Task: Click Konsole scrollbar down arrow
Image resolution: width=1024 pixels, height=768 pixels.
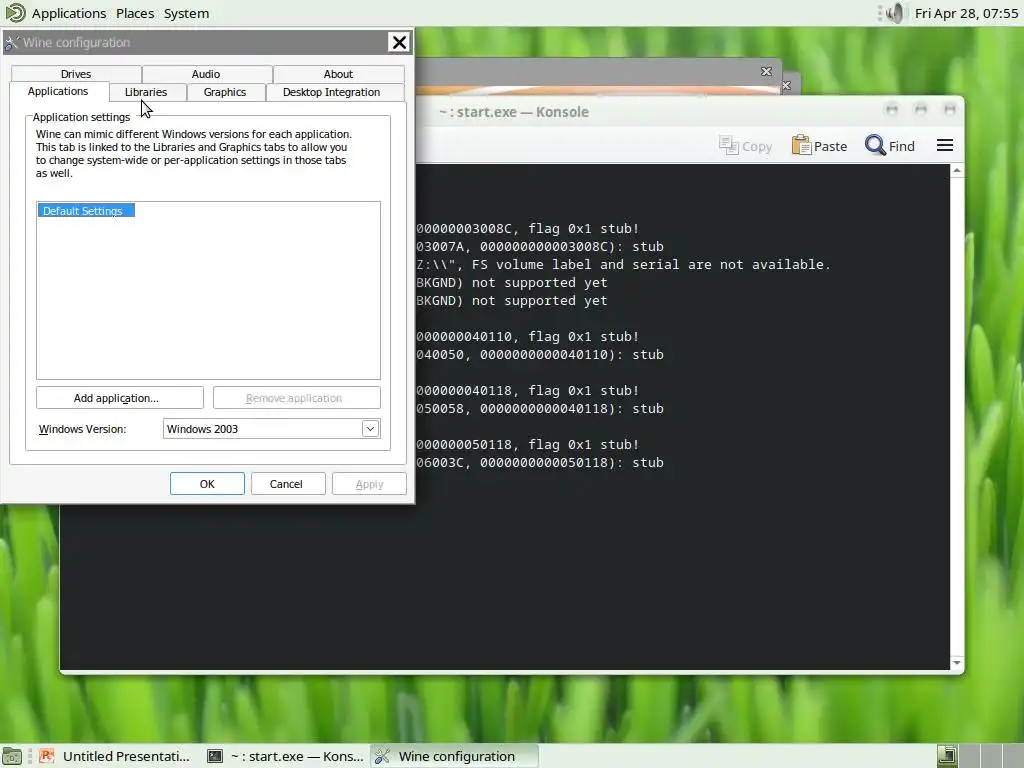Action: click(x=957, y=663)
